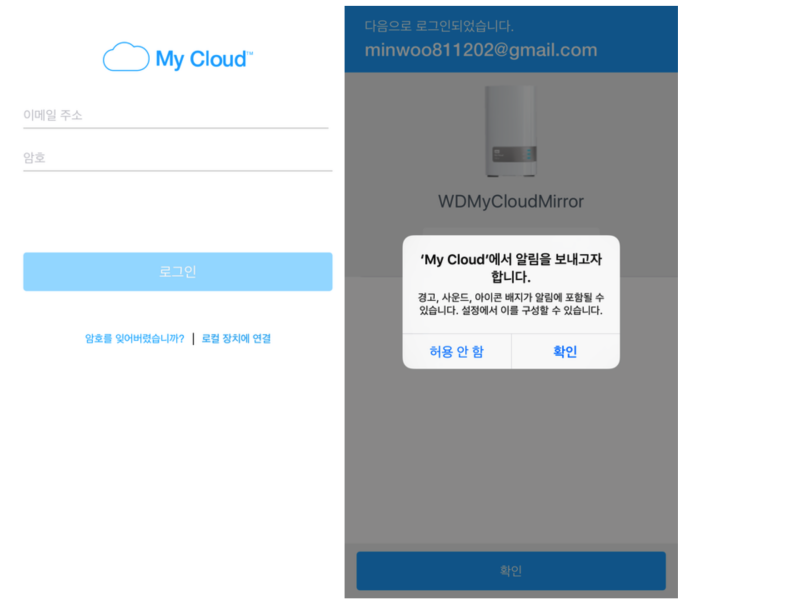Focus the password (암호) field

click(178, 158)
